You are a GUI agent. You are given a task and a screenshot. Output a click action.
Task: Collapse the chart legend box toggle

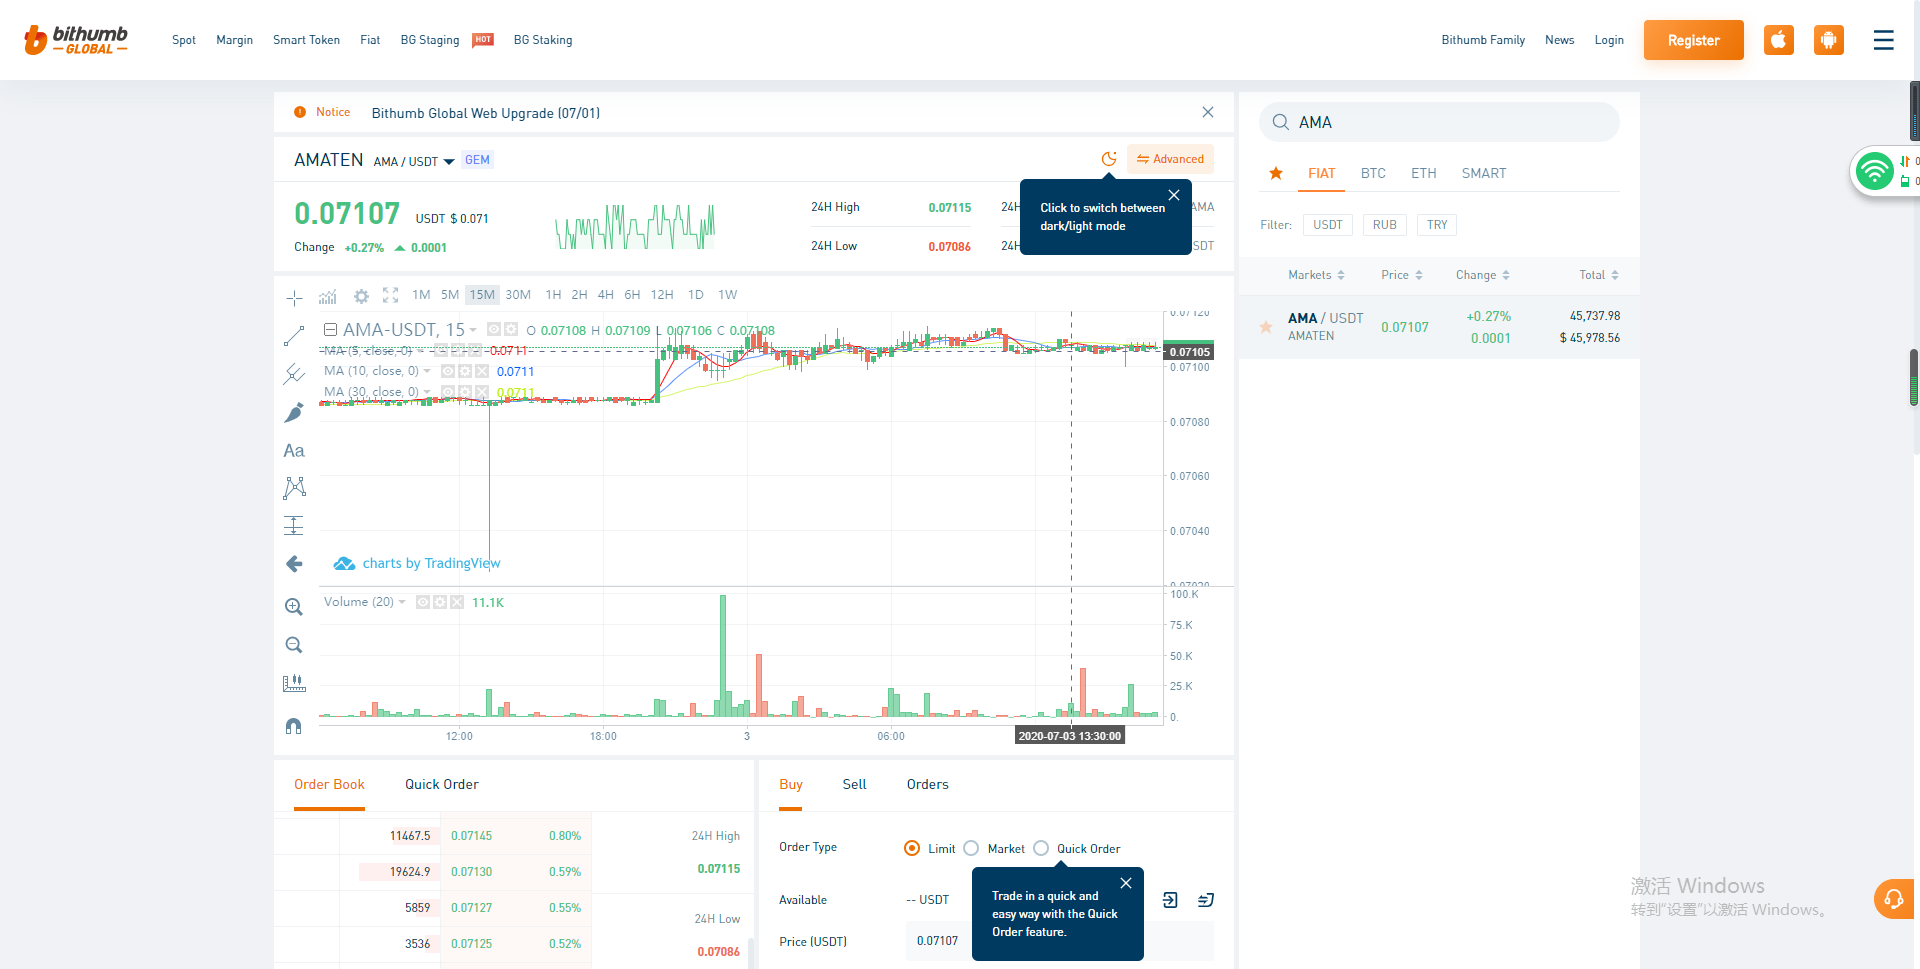click(x=330, y=329)
